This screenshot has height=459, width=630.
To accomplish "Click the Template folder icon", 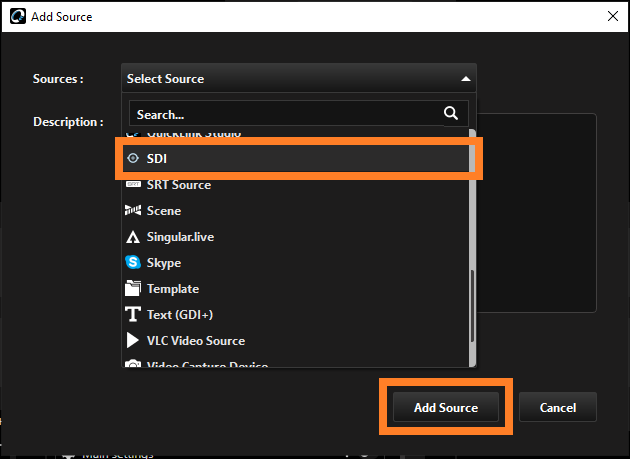I will pos(133,289).
